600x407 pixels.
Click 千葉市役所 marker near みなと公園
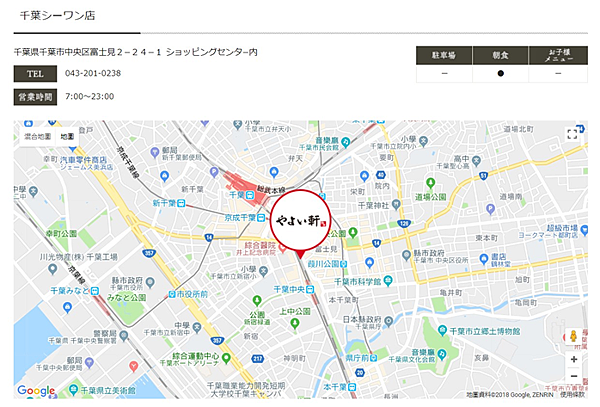click(x=150, y=282)
